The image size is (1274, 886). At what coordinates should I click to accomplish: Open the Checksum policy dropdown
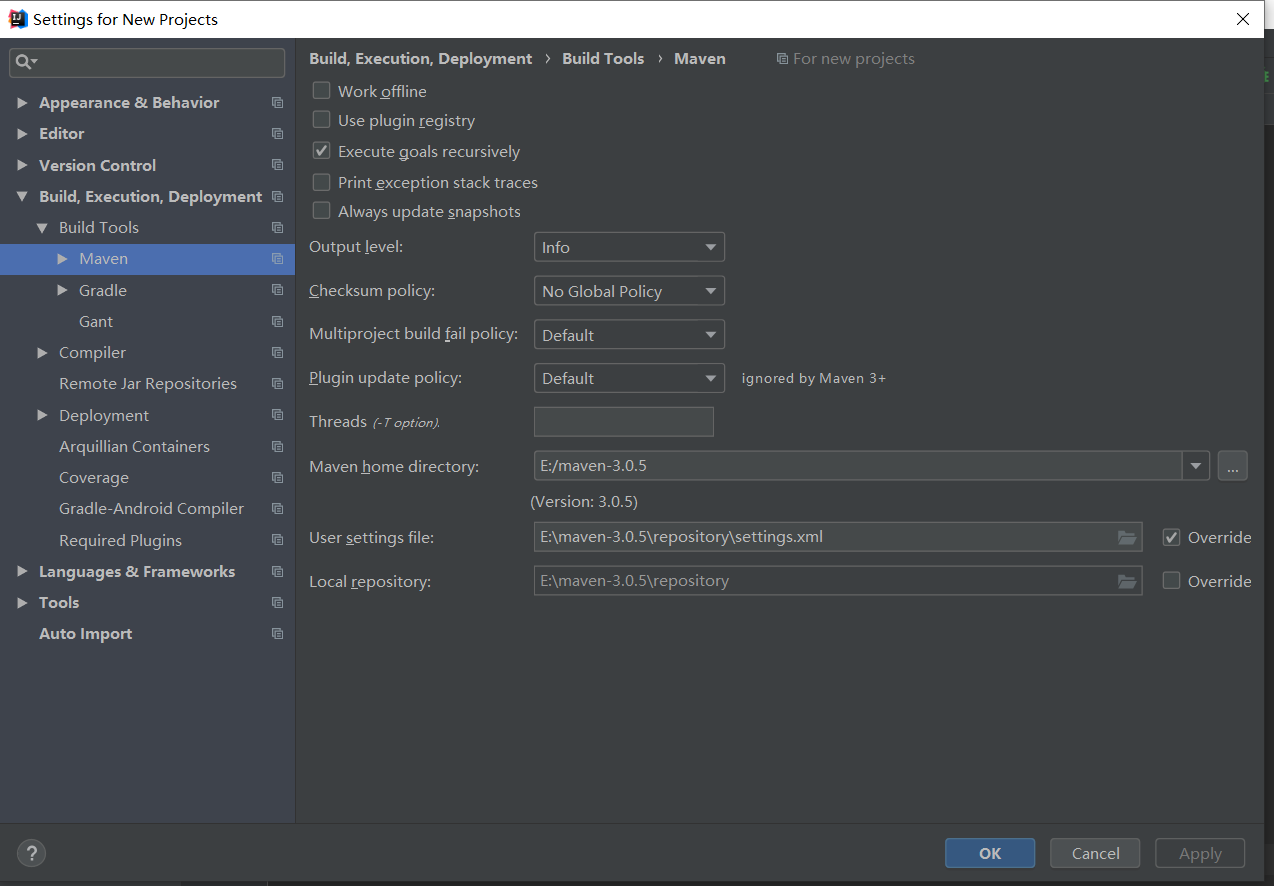point(629,291)
